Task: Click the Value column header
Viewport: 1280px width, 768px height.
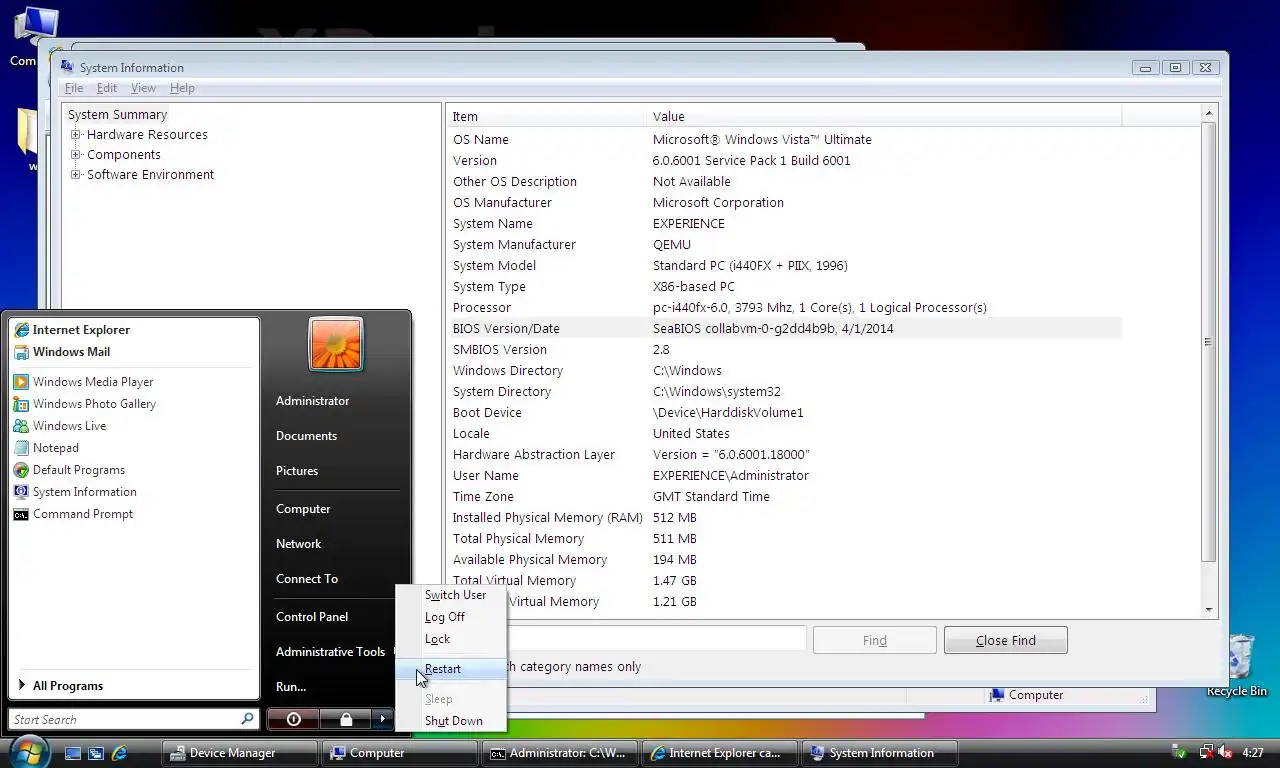Action: pyautogui.click(x=884, y=116)
